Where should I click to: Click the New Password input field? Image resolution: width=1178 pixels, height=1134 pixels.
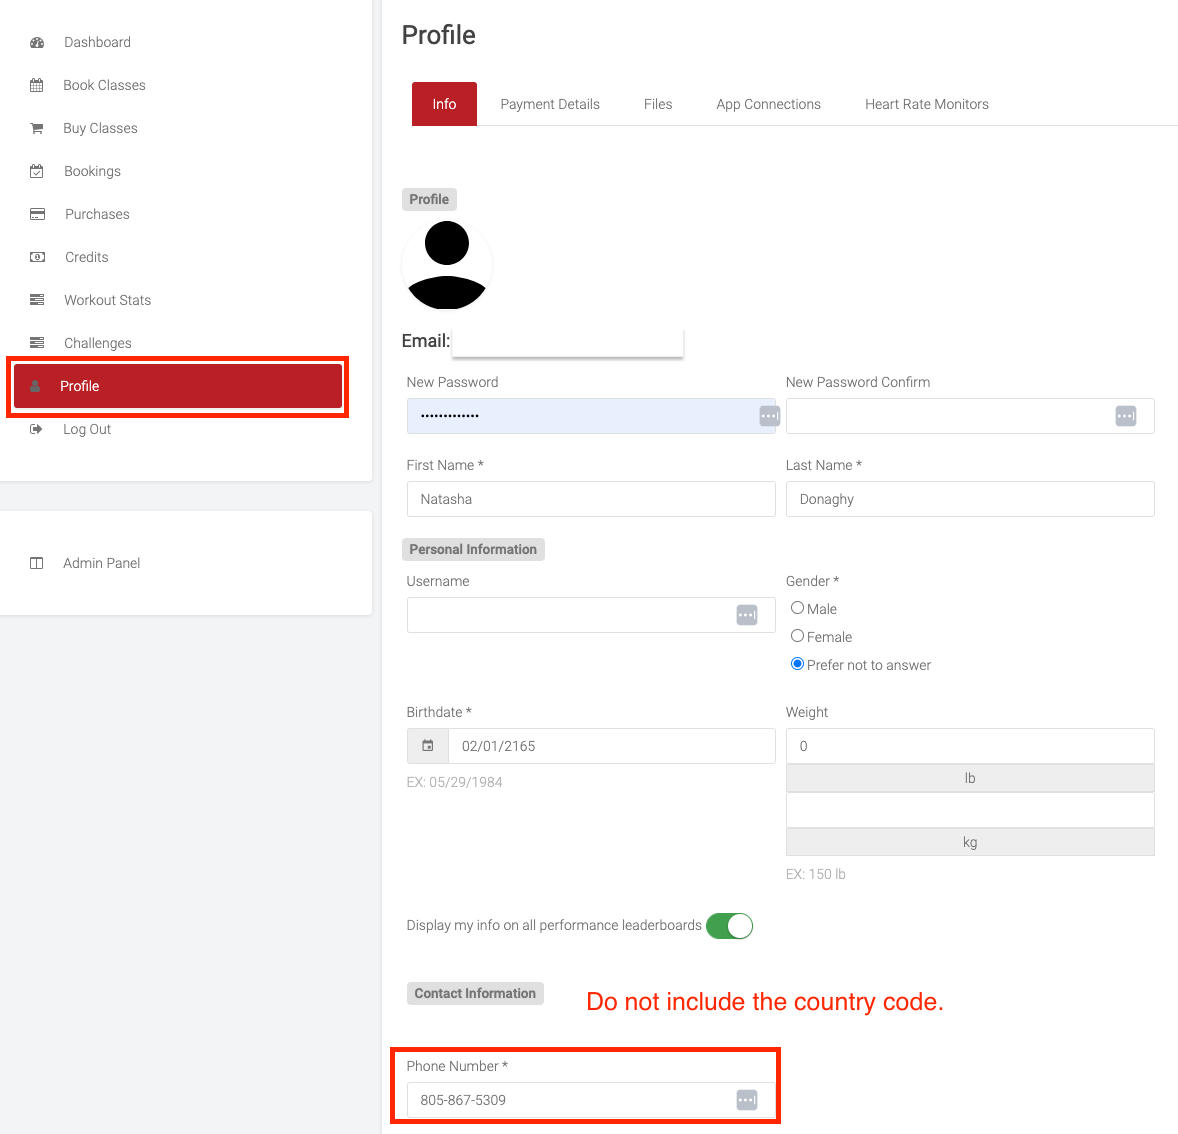[591, 416]
